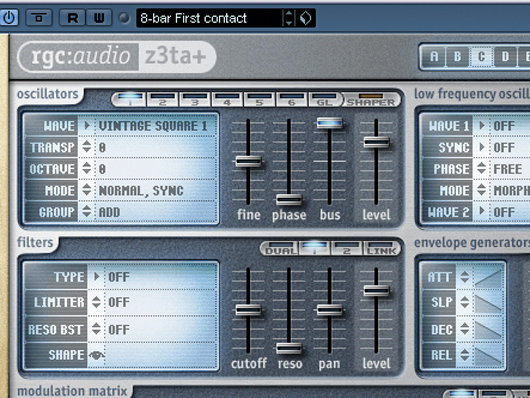
Task: Select oscillator 5 tab
Action: pyautogui.click(x=259, y=99)
